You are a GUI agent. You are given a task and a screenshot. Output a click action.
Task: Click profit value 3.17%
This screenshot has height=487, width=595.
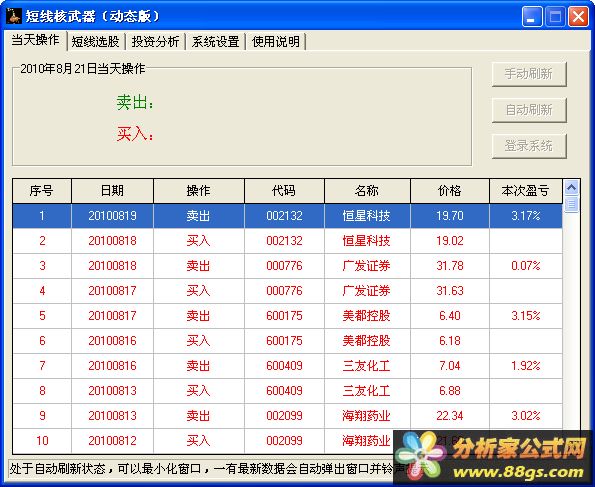click(526, 216)
